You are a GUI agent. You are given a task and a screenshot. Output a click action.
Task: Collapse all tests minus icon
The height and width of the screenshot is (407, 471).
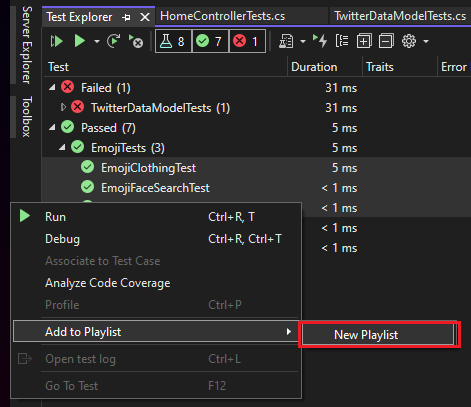click(386, 41)
